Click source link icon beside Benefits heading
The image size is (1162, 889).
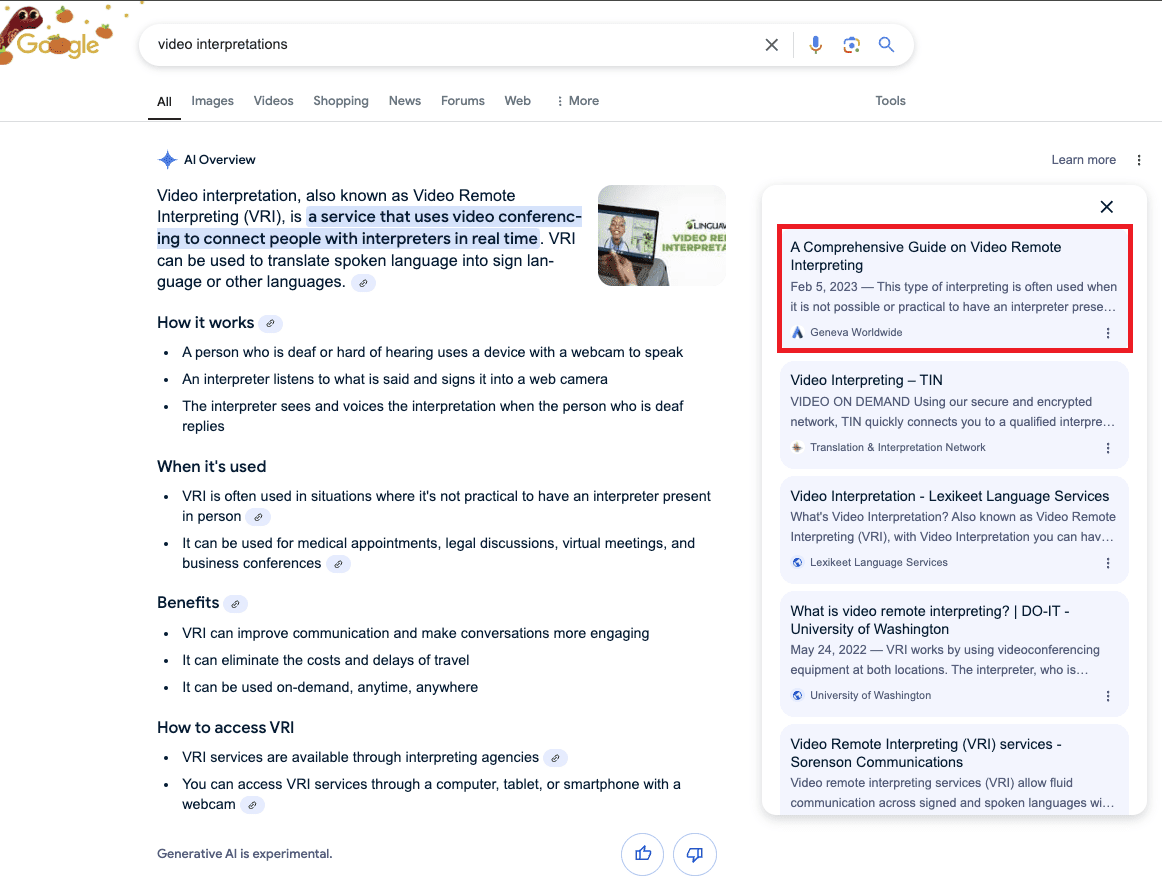point(235,604)
